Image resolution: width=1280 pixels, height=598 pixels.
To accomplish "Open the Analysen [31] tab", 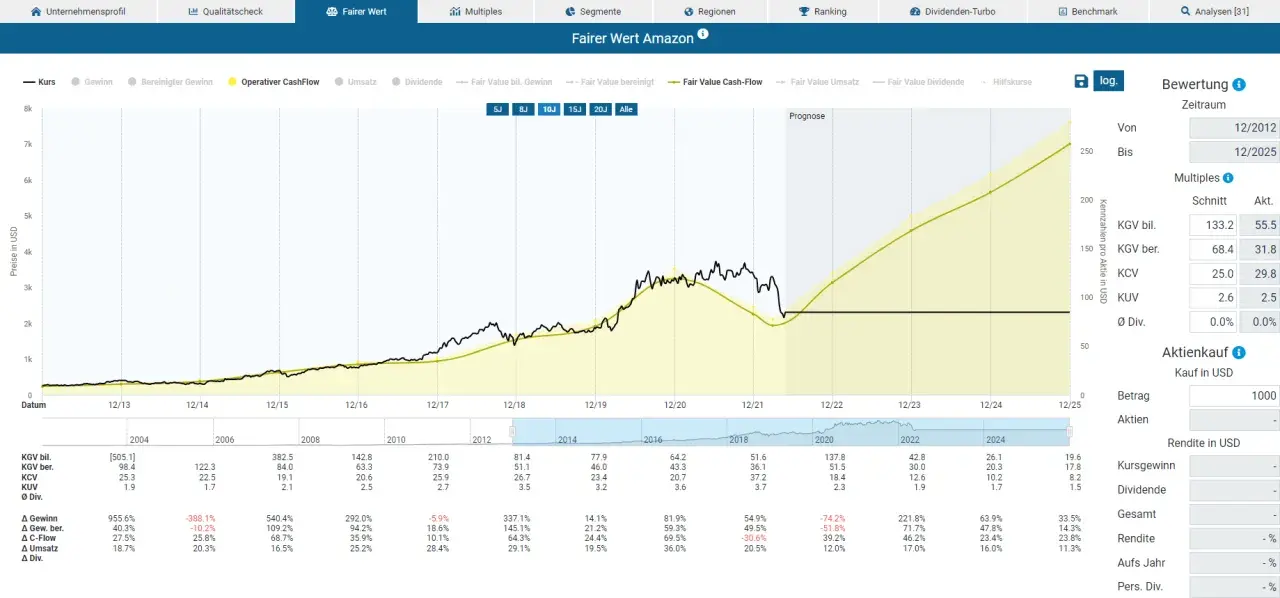I will point(1214,12).
